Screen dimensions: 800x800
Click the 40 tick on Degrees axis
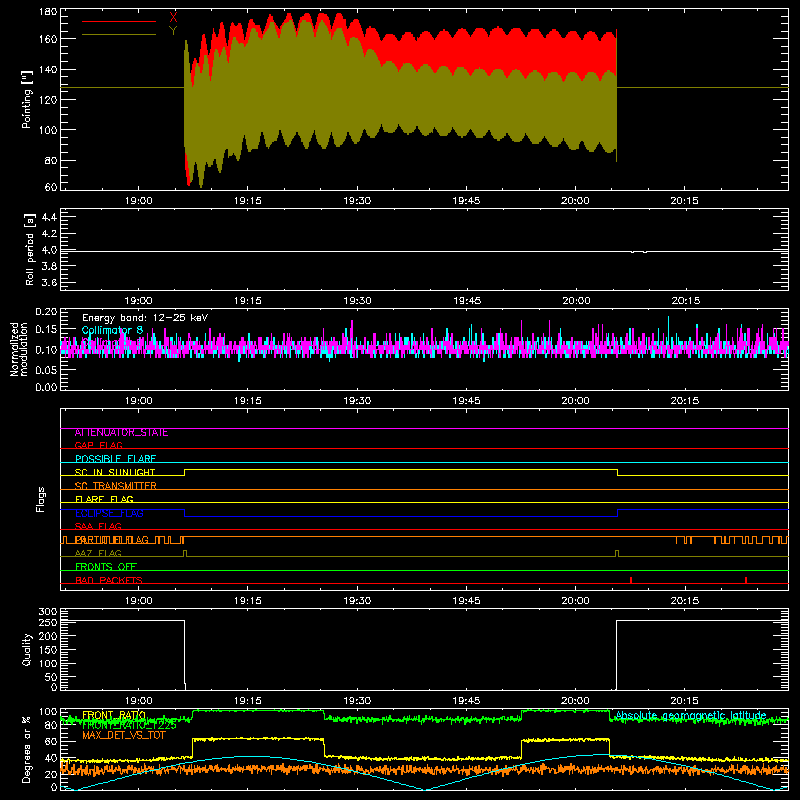[x=51, y=758]
